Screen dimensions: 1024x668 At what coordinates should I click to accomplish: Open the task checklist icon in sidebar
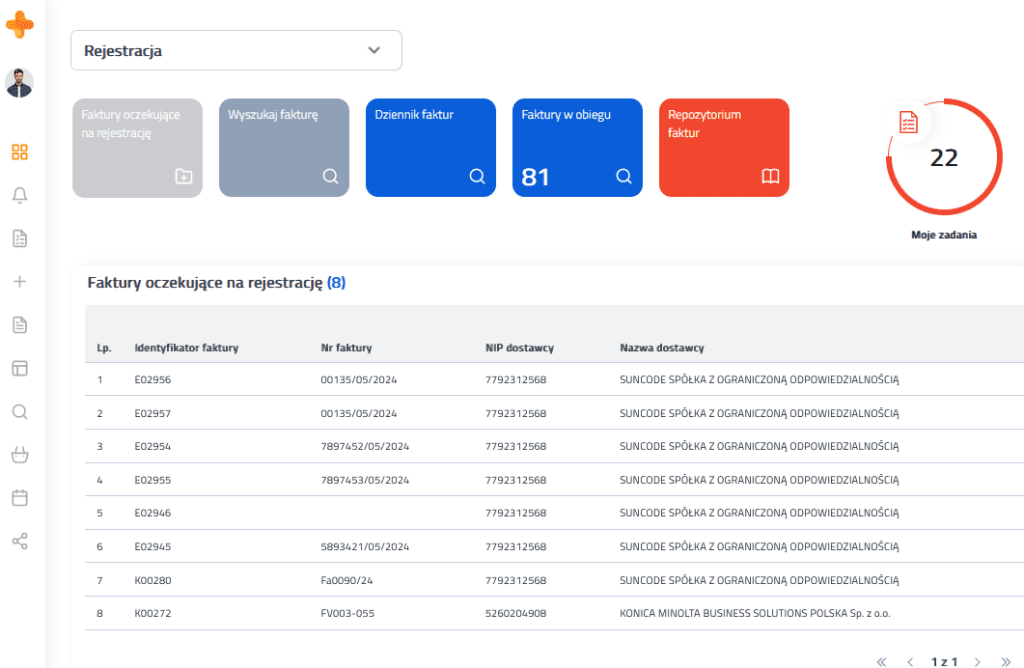pos(20,238)
